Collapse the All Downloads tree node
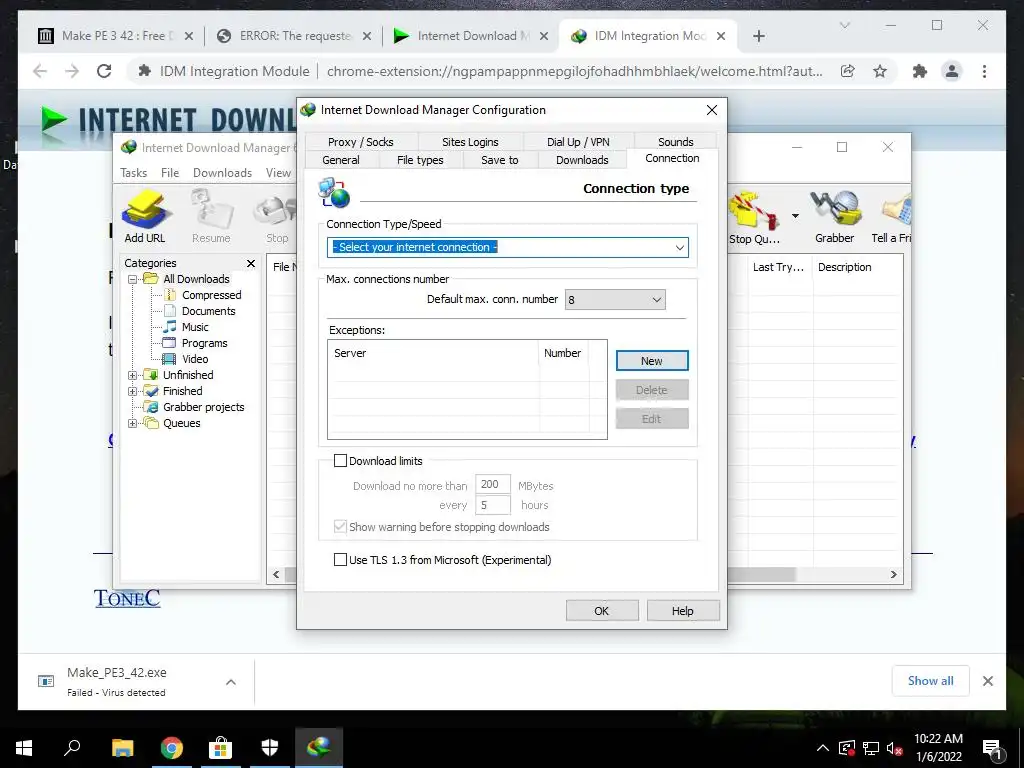This screenshot has width=1024, height=768. (133, 280)
